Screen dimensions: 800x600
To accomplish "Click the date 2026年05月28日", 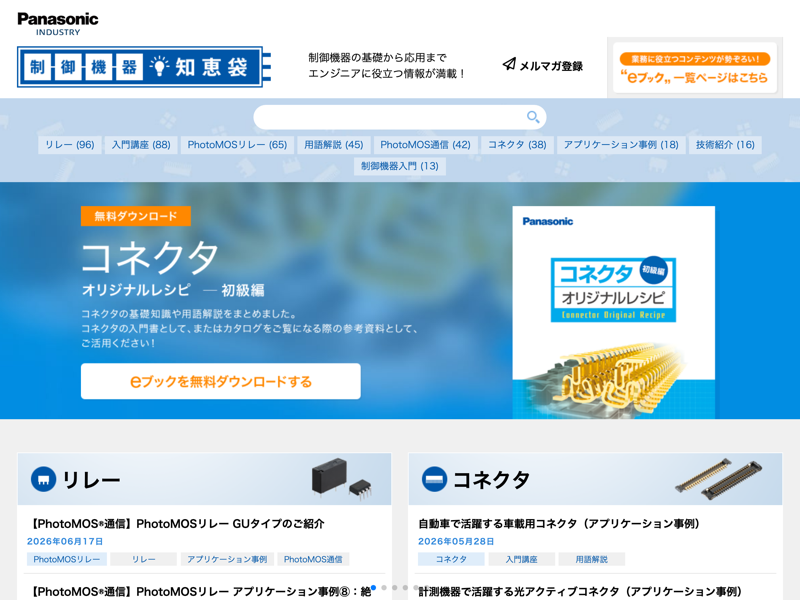I will [x=456, y=541].
